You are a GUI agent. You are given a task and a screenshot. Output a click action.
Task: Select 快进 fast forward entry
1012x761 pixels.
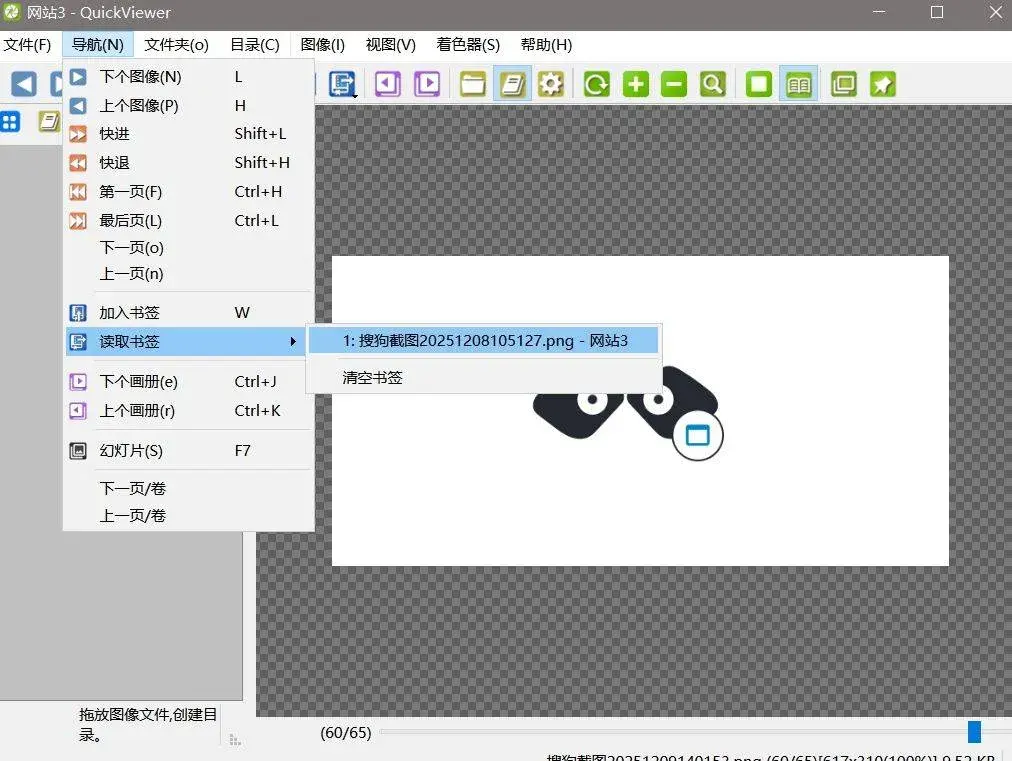[188, 134]
